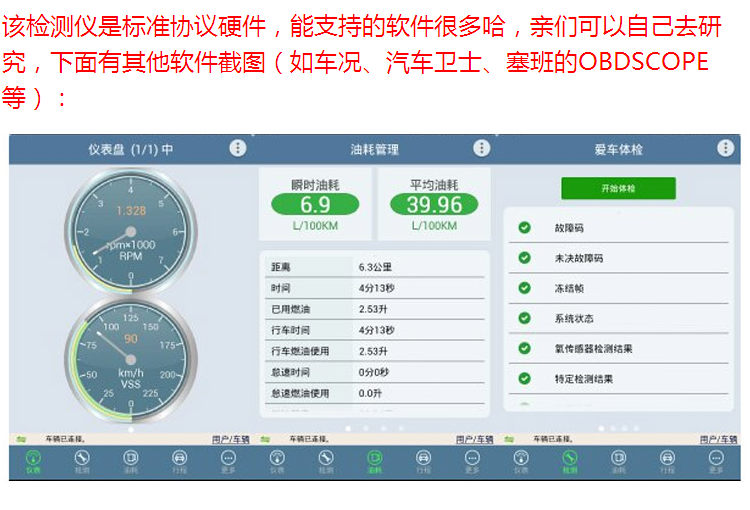Tap green connection icon in 油耗管理 status bar

265,439
